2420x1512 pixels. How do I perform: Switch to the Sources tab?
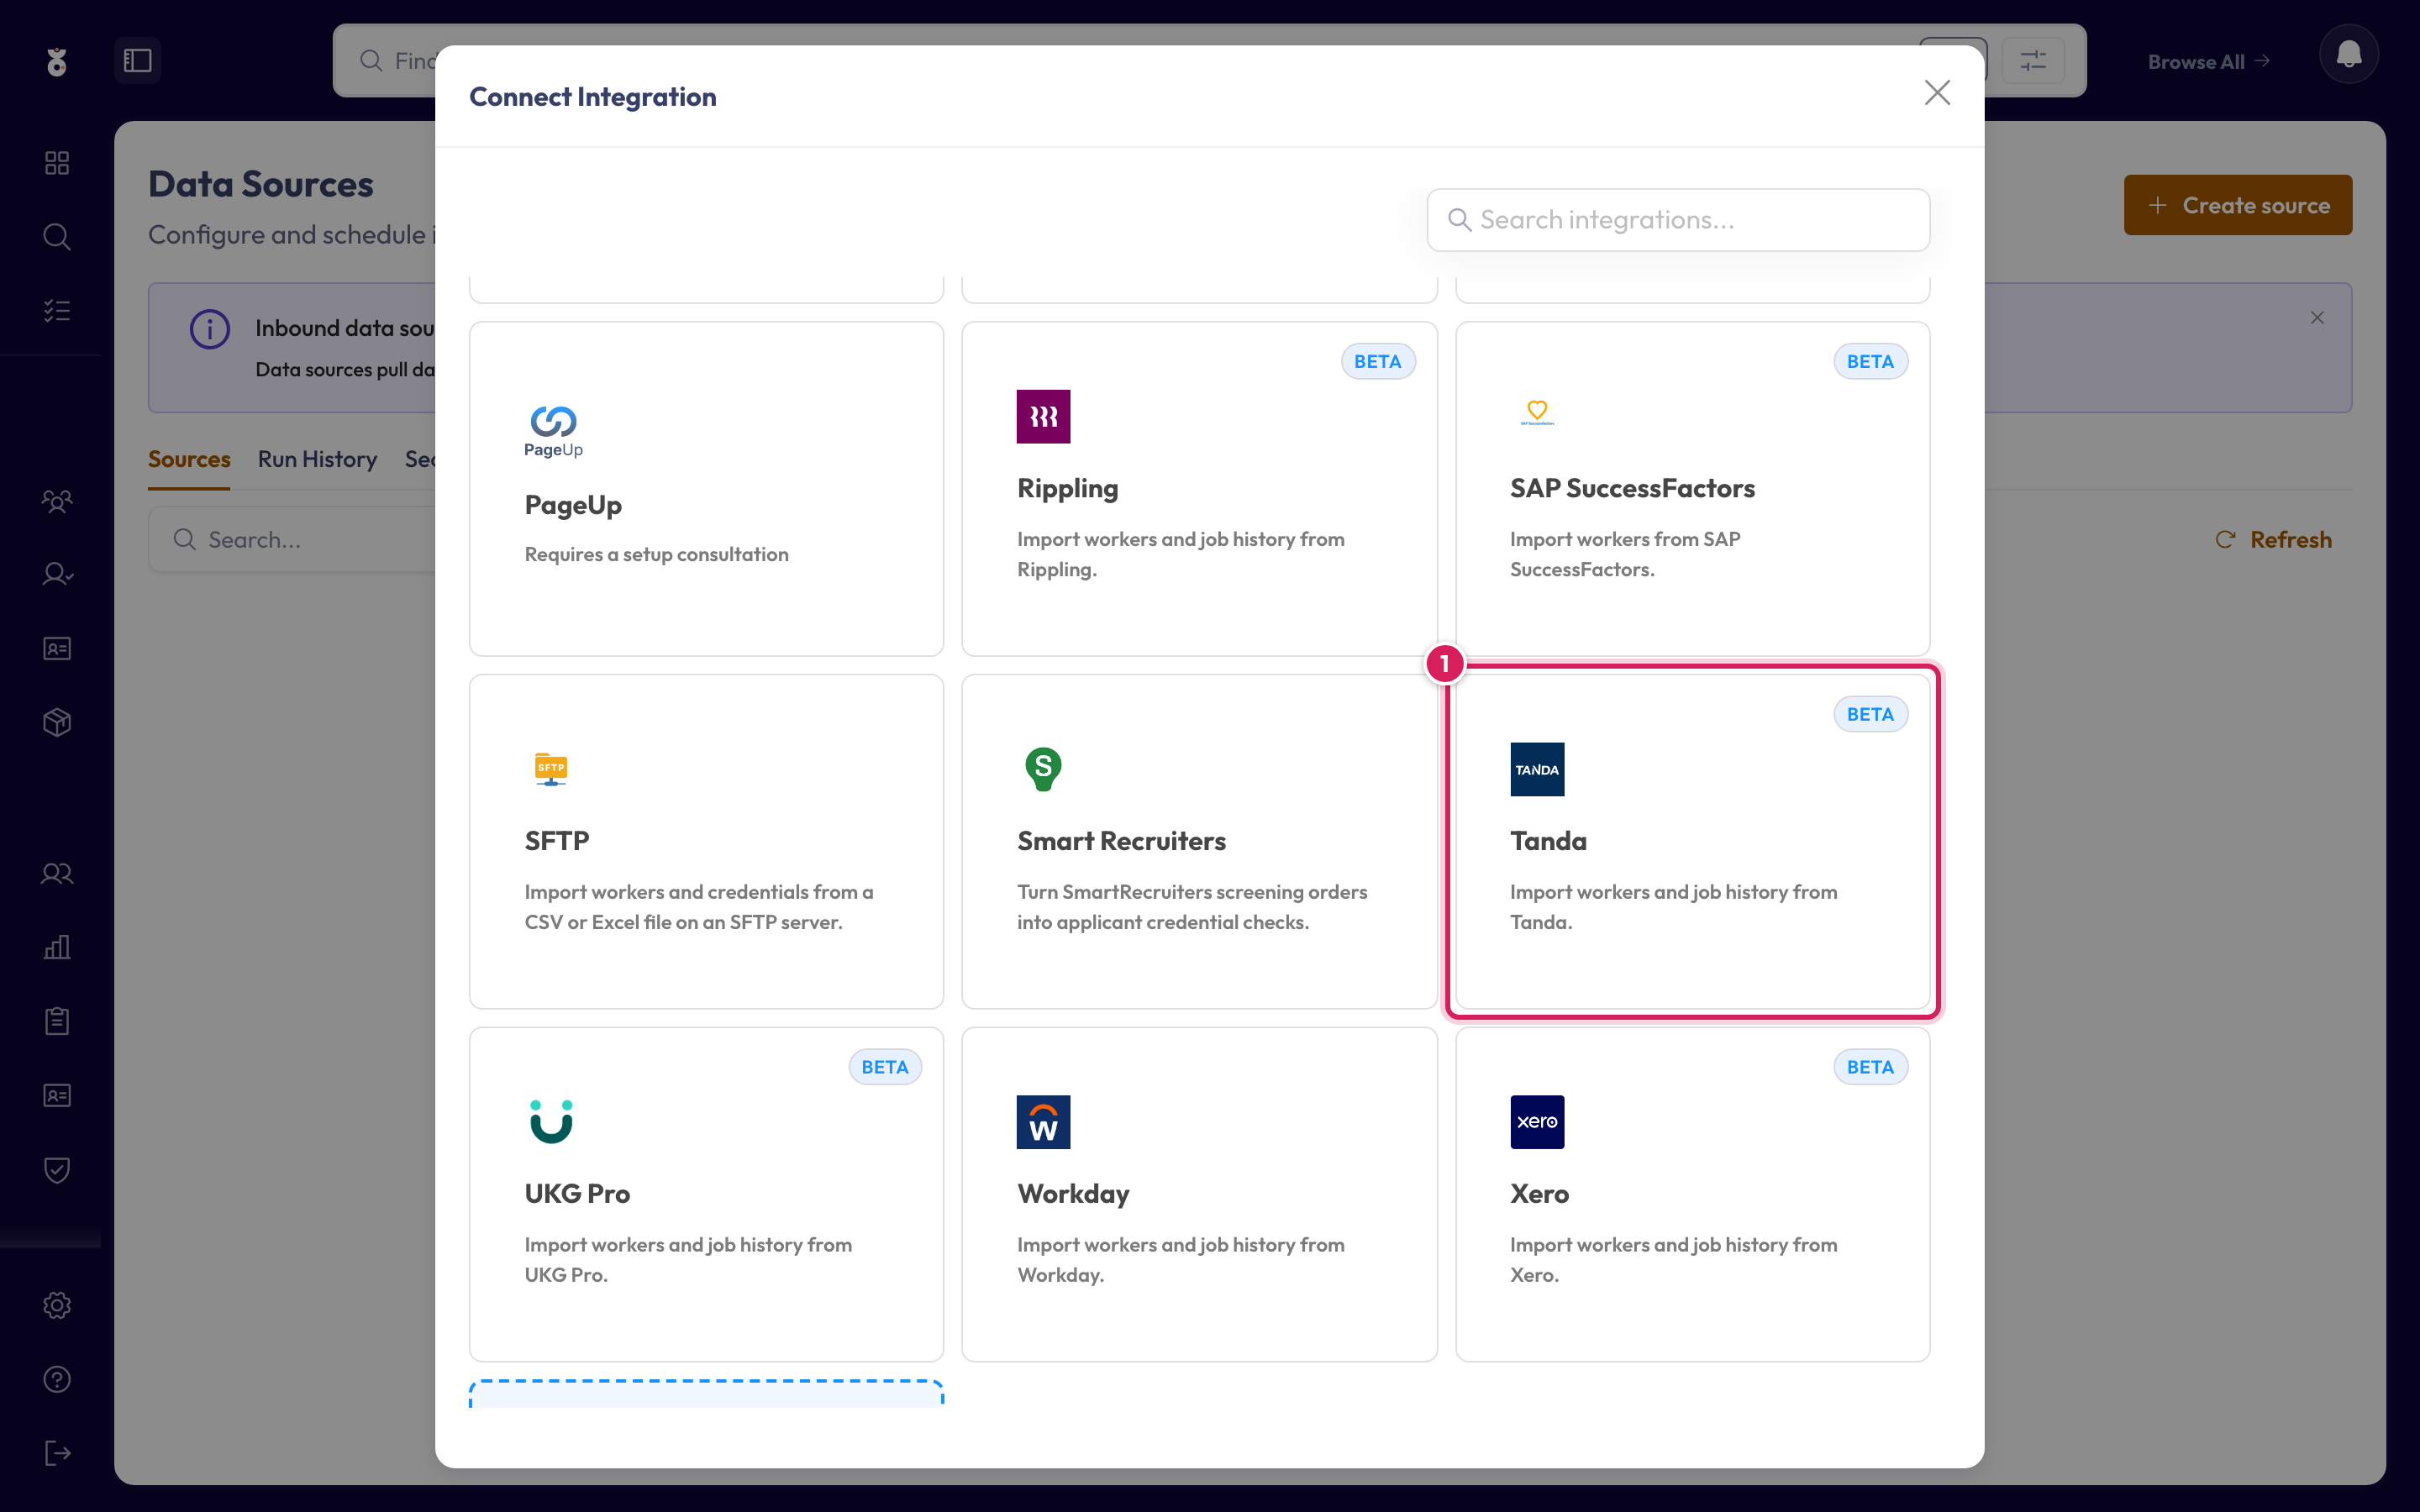(x=189, y=460)
